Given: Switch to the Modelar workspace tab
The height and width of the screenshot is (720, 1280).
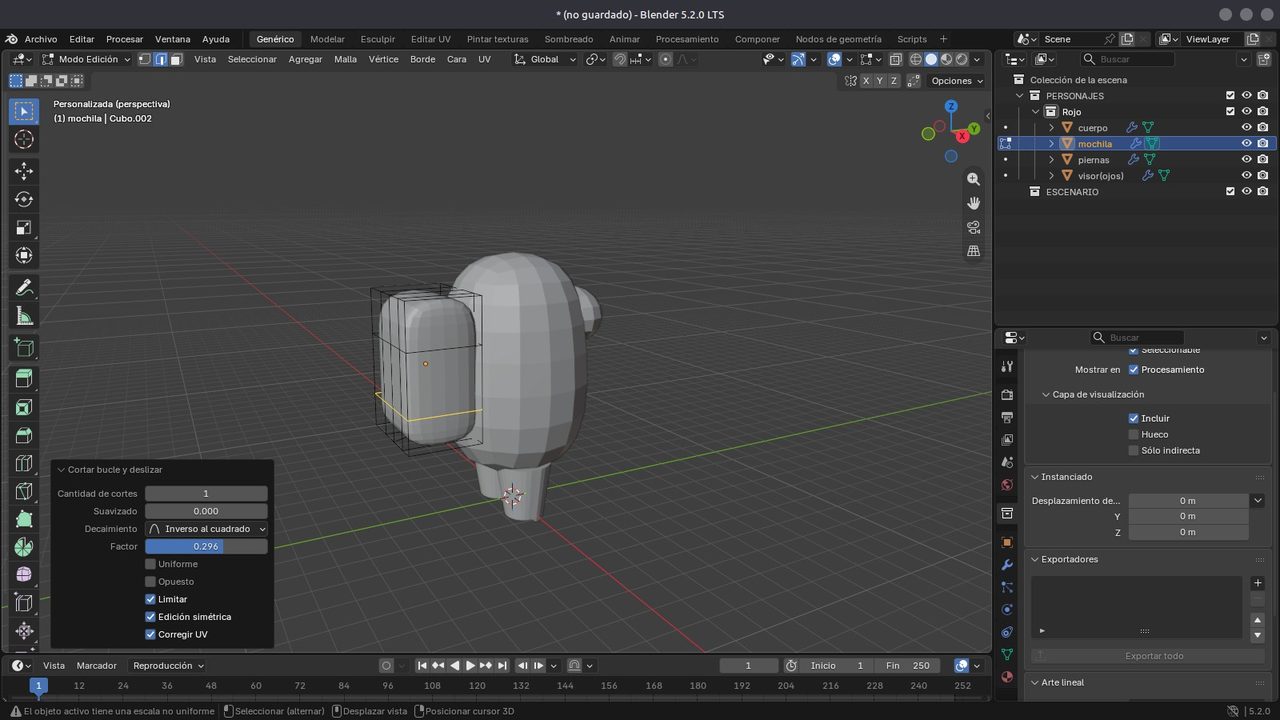Looking at the screenshot, I should [327, 39].
